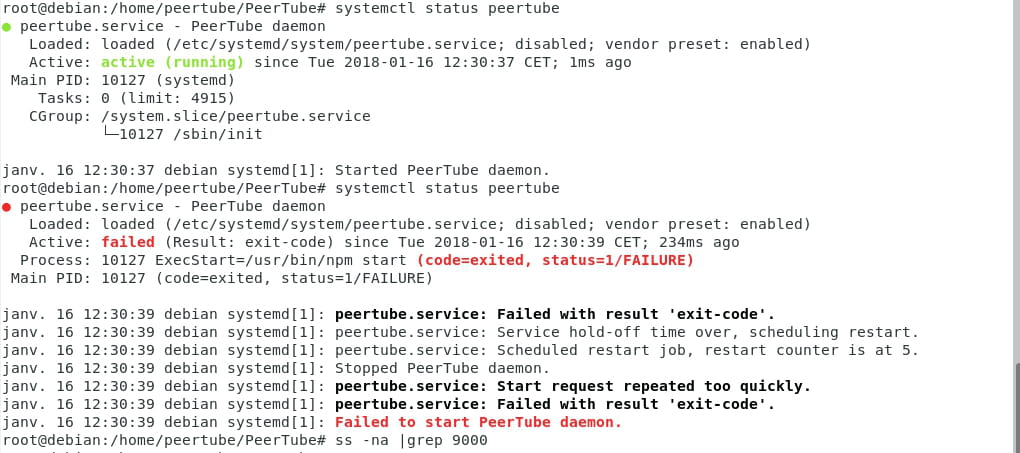Click 'Service hold-off time over, scheduling restart.' line
The height and width of the screenshot is (453, 1020).
click(708, 332)
